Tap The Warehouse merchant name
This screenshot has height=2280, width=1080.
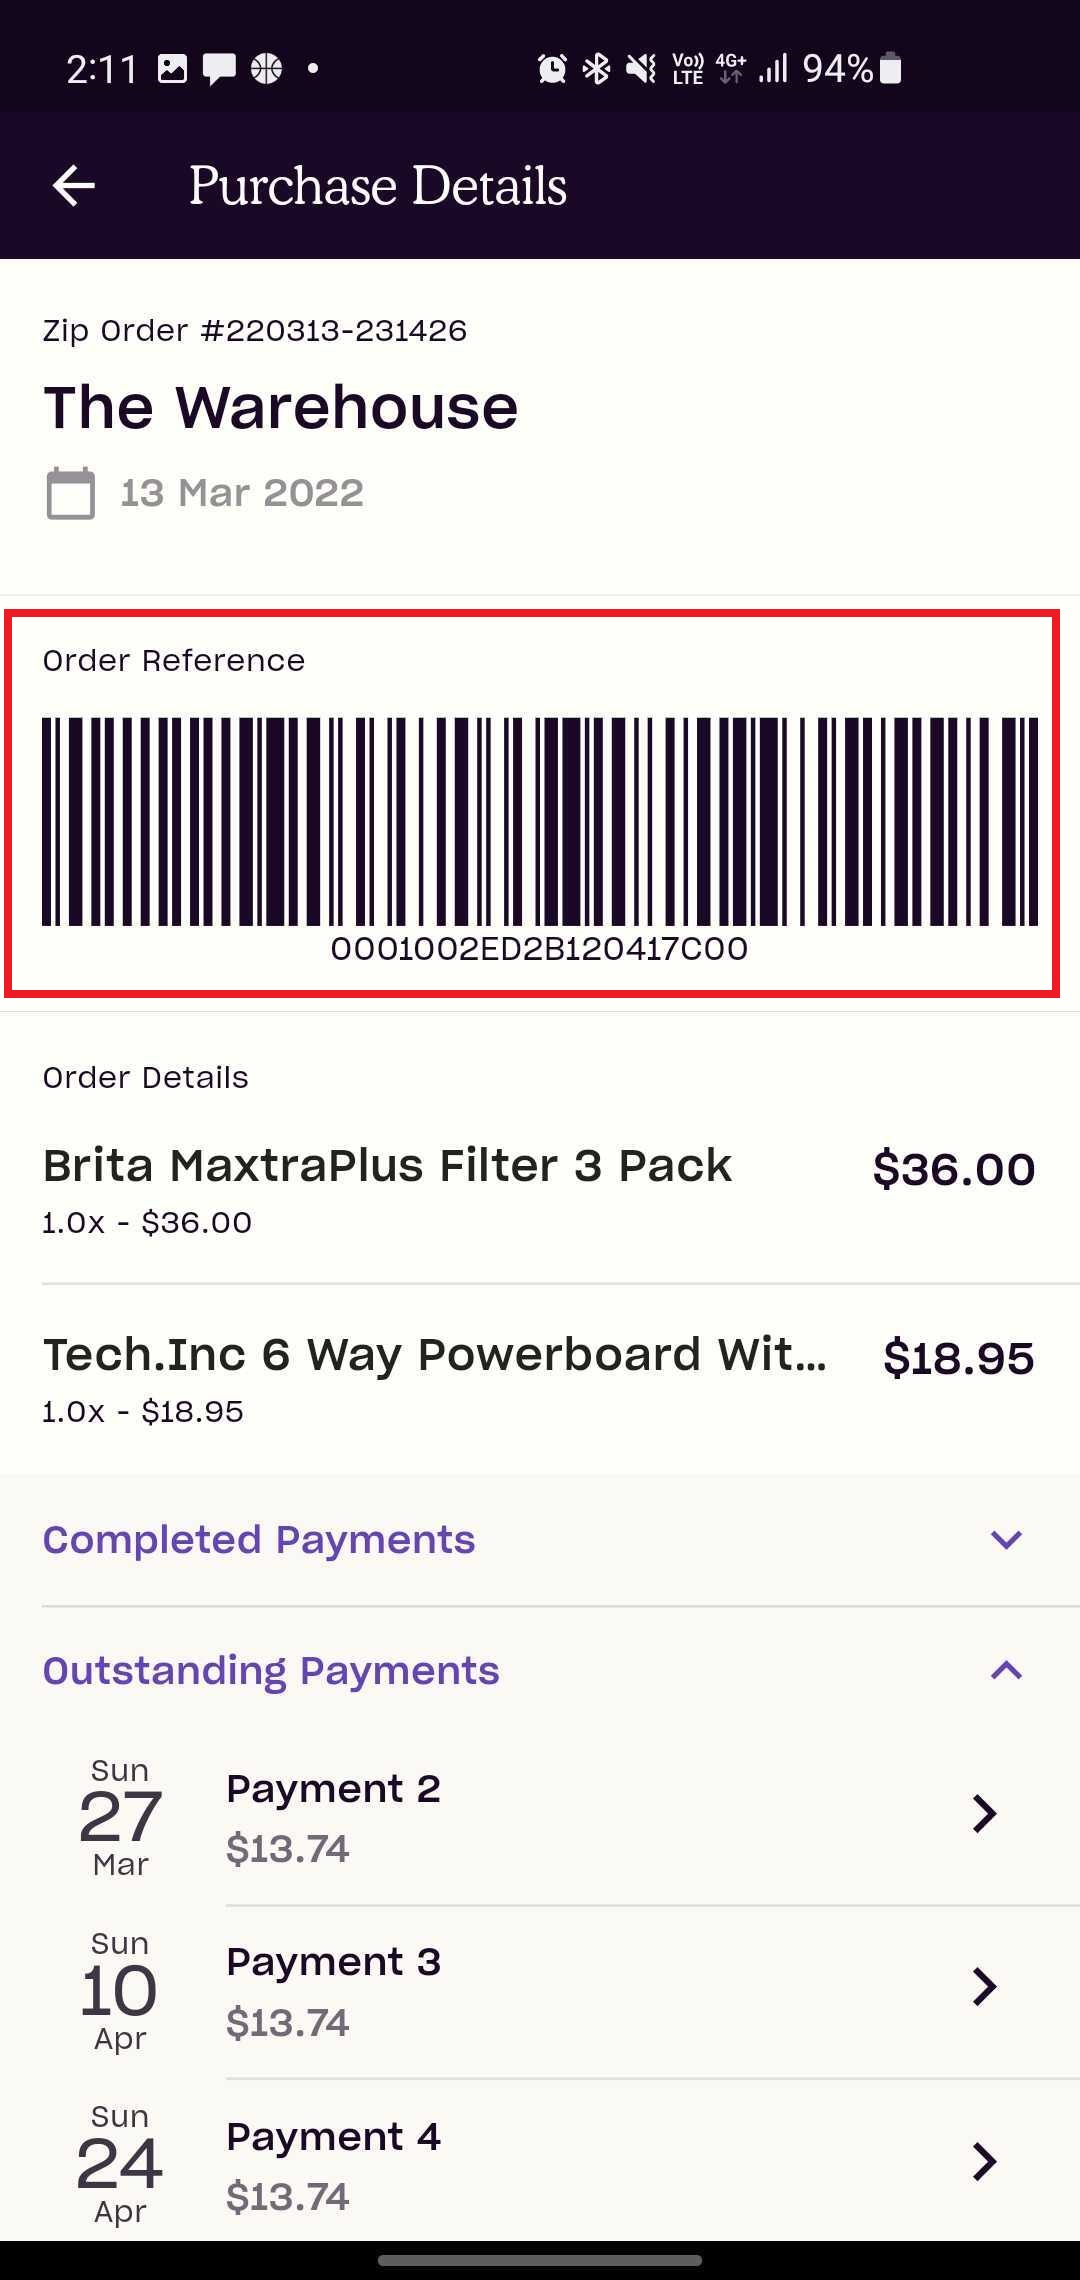point(281,408)
